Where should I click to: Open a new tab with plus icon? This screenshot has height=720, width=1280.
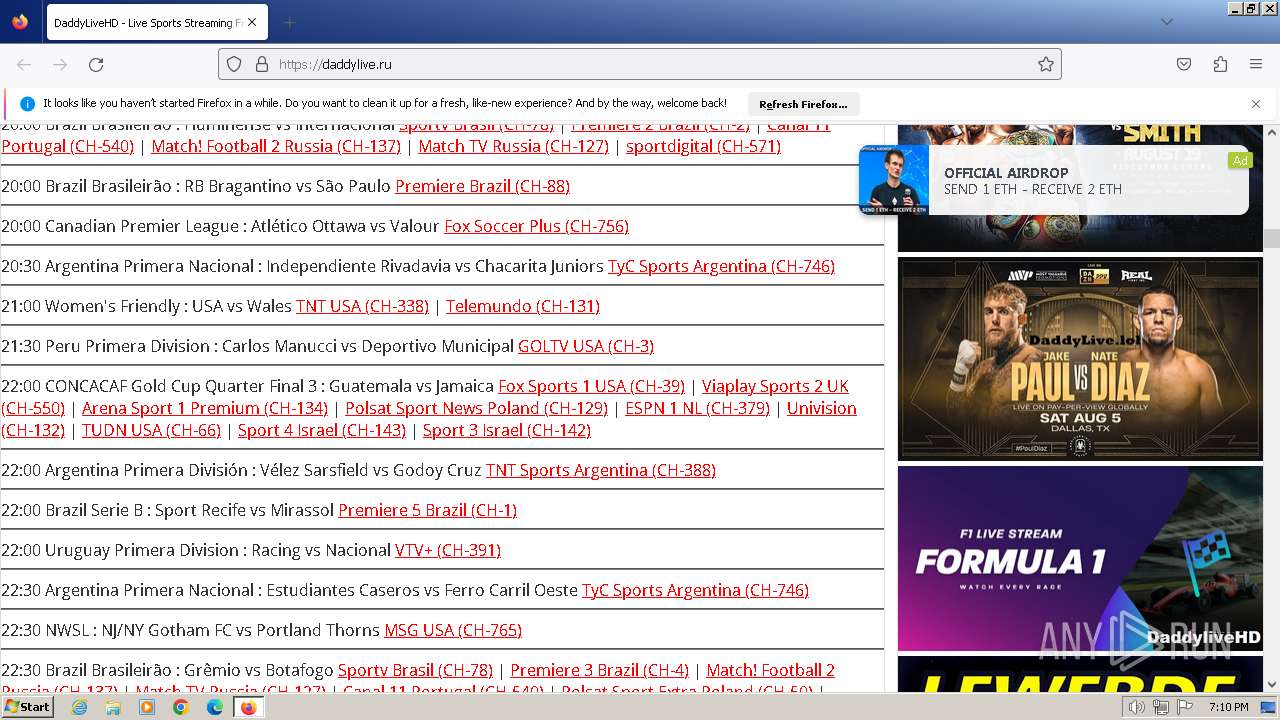(x=289, y=22)
